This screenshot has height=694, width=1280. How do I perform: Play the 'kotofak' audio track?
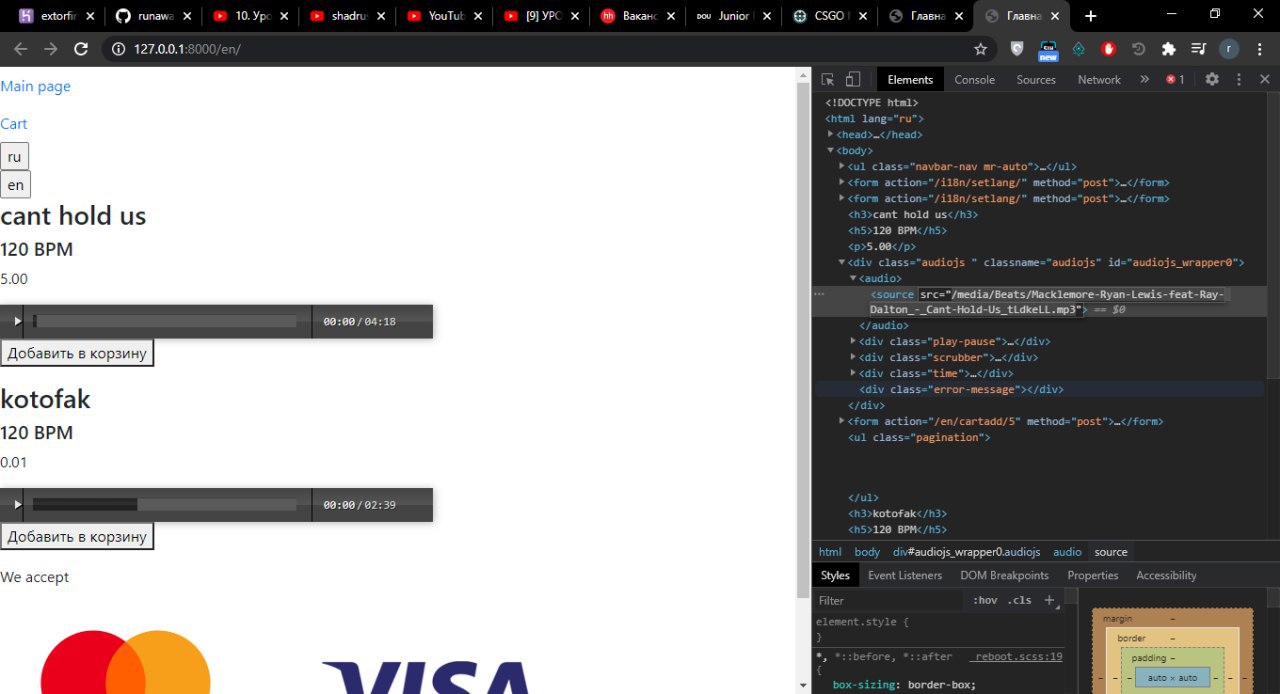pyautogui.click(x=17, y=505)
